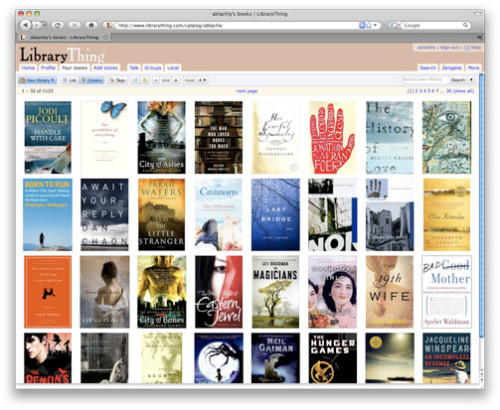
Task: Open the Tags view
Action: pyautogui.click(x=117, y=80)
